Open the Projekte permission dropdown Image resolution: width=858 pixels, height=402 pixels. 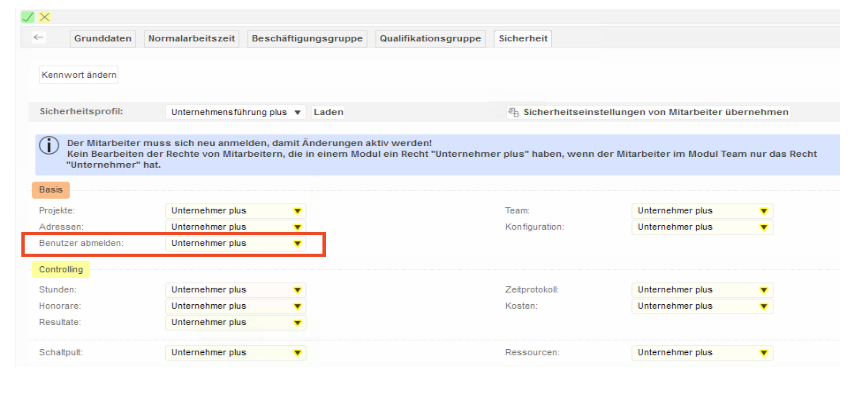(235, 211)
